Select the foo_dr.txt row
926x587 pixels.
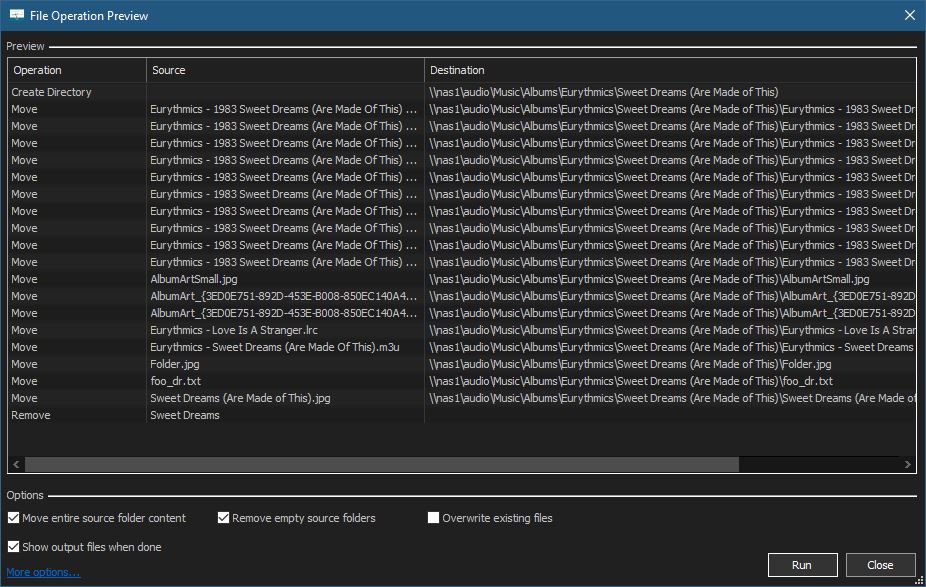[175, 381]
